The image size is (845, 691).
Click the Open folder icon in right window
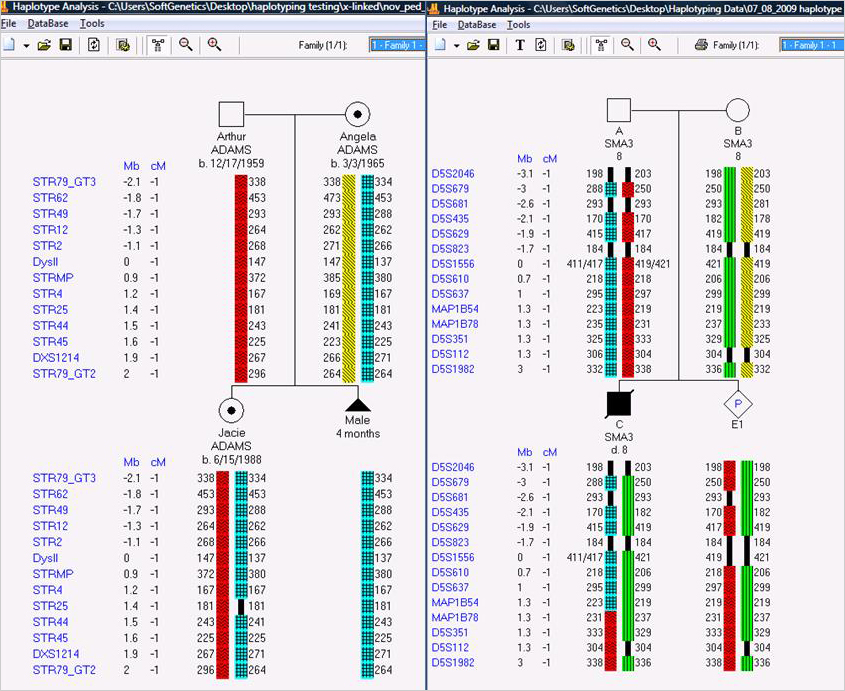coord(473,45)
